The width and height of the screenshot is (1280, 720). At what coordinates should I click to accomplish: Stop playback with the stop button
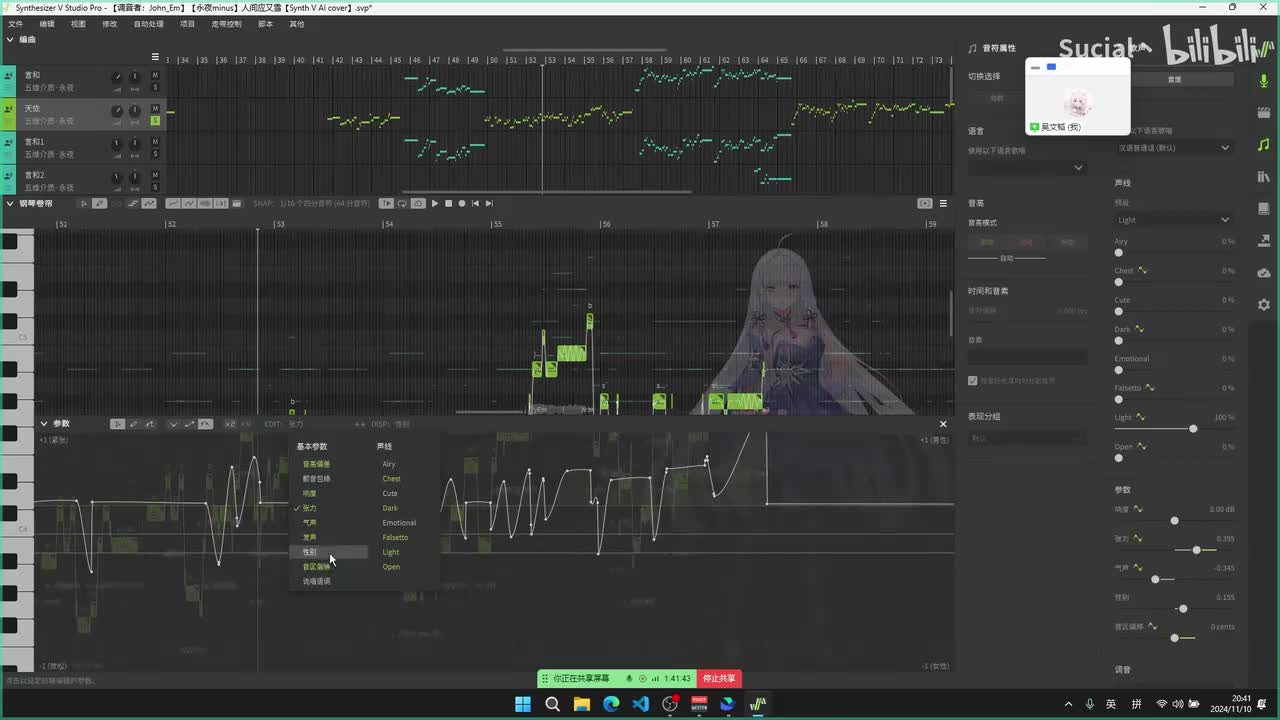448,203
